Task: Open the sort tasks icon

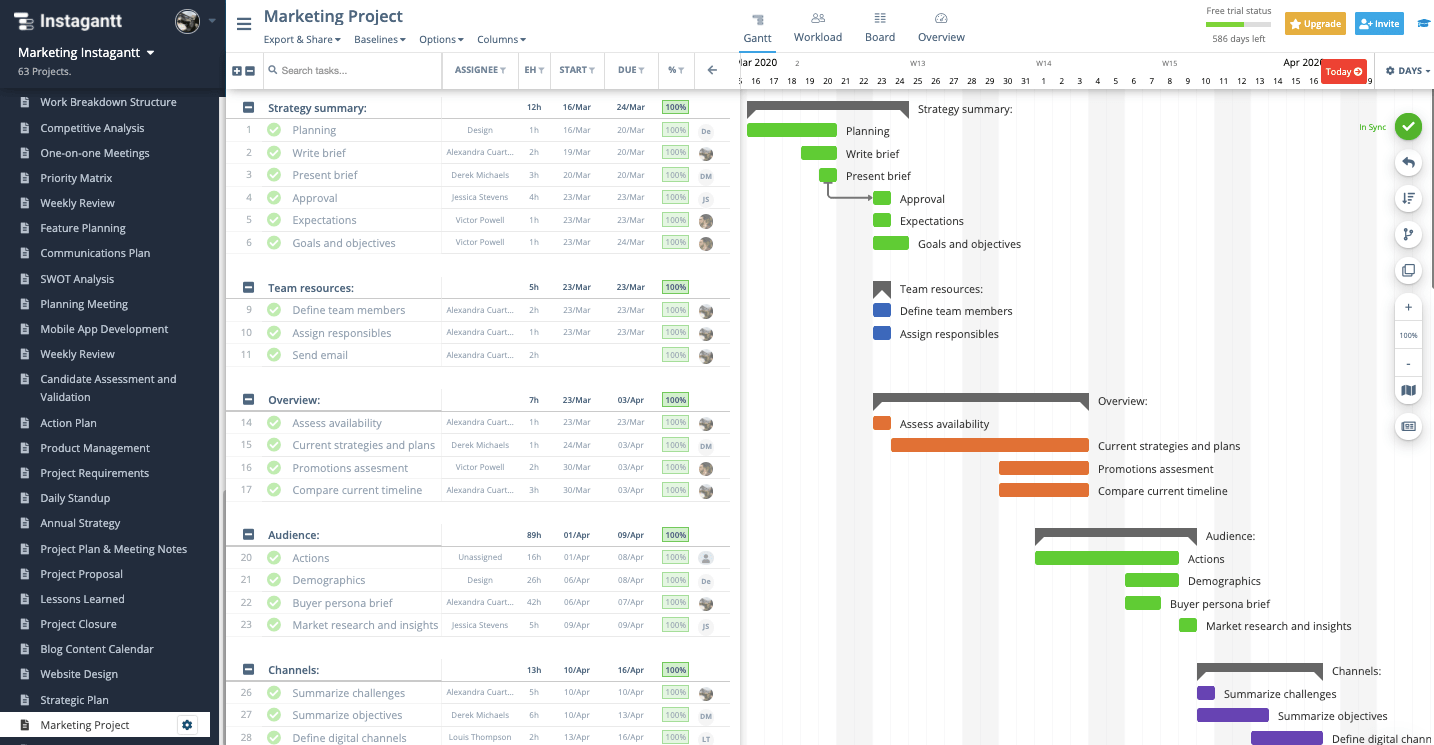Action: pos(1408,198)
